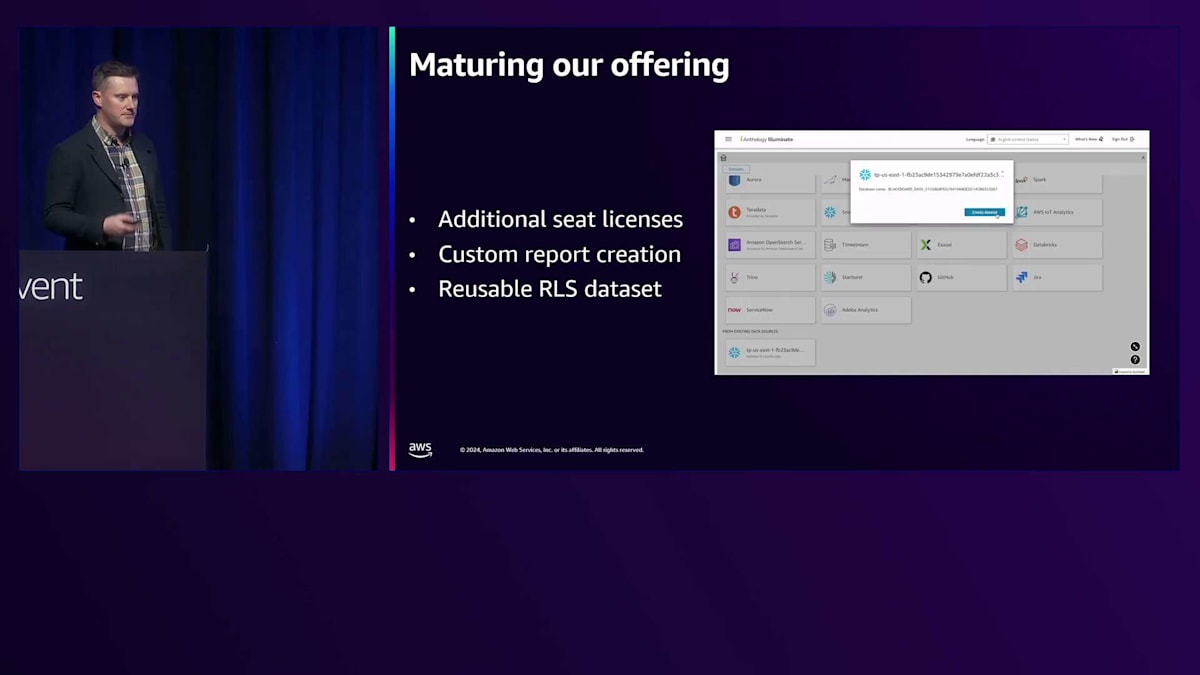The image size is (1200, 675).
Task: Click the 'FROM EXISTING DATA SOURCES' heading
Action: pyautogui.click(x=750, y=331)
